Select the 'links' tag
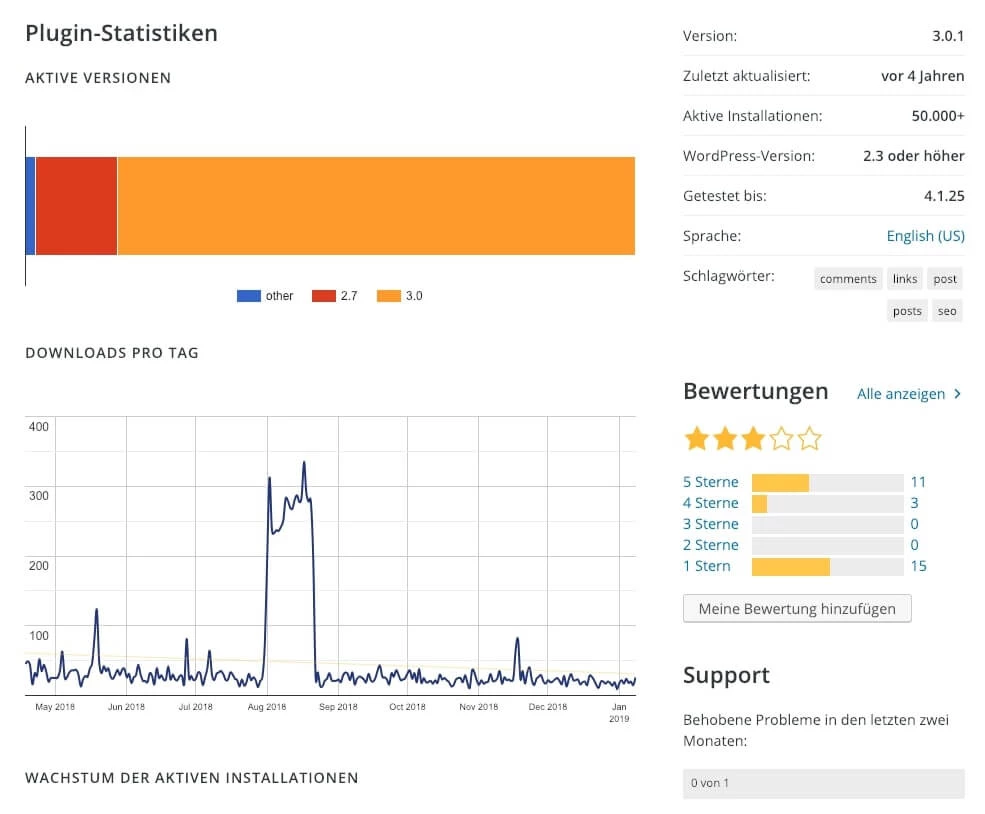The height and width of the screenshot is (814, 985). 905,279
